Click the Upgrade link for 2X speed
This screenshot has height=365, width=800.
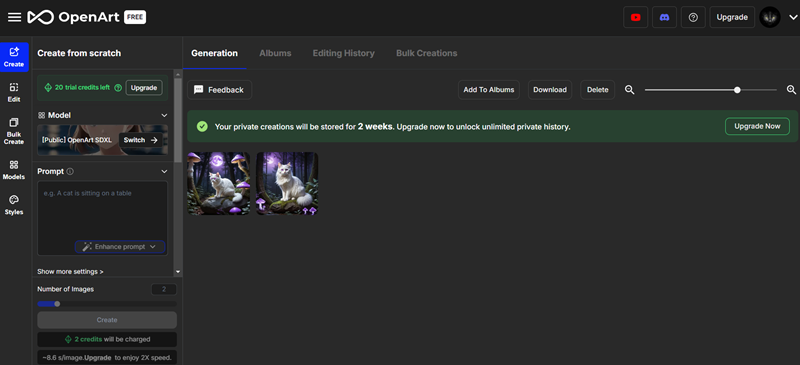pos(98,357)
